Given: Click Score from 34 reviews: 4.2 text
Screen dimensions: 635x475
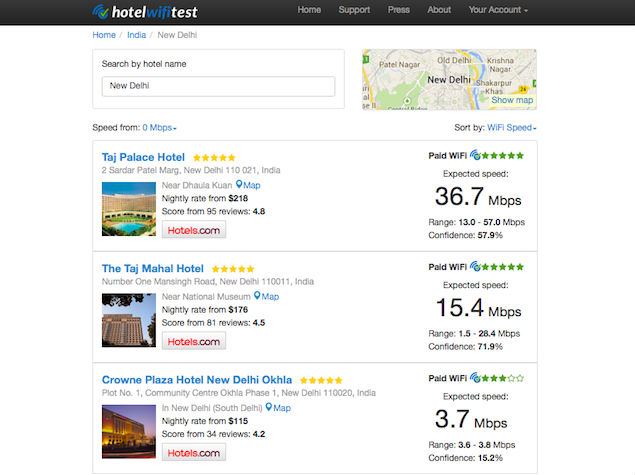Looking at the screenshot, I should click(x=213, y=434).
